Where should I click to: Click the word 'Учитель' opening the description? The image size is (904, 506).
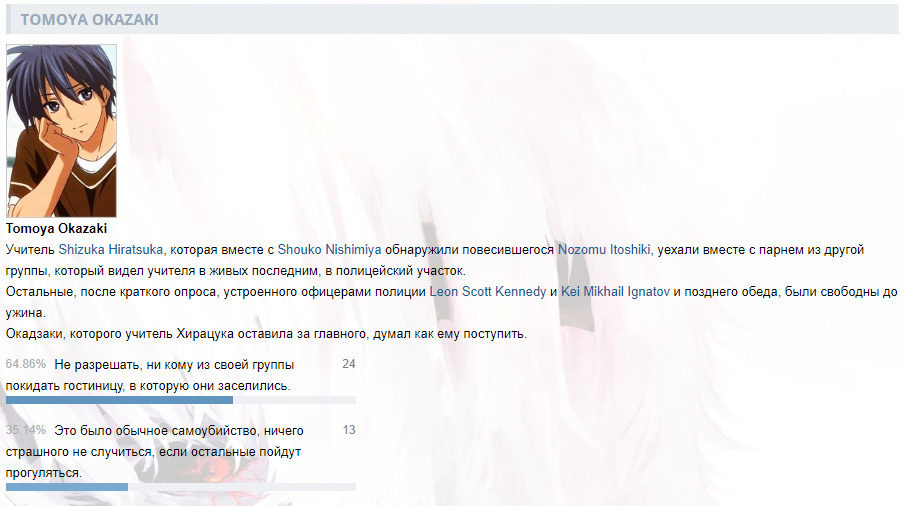pos(30,249)
